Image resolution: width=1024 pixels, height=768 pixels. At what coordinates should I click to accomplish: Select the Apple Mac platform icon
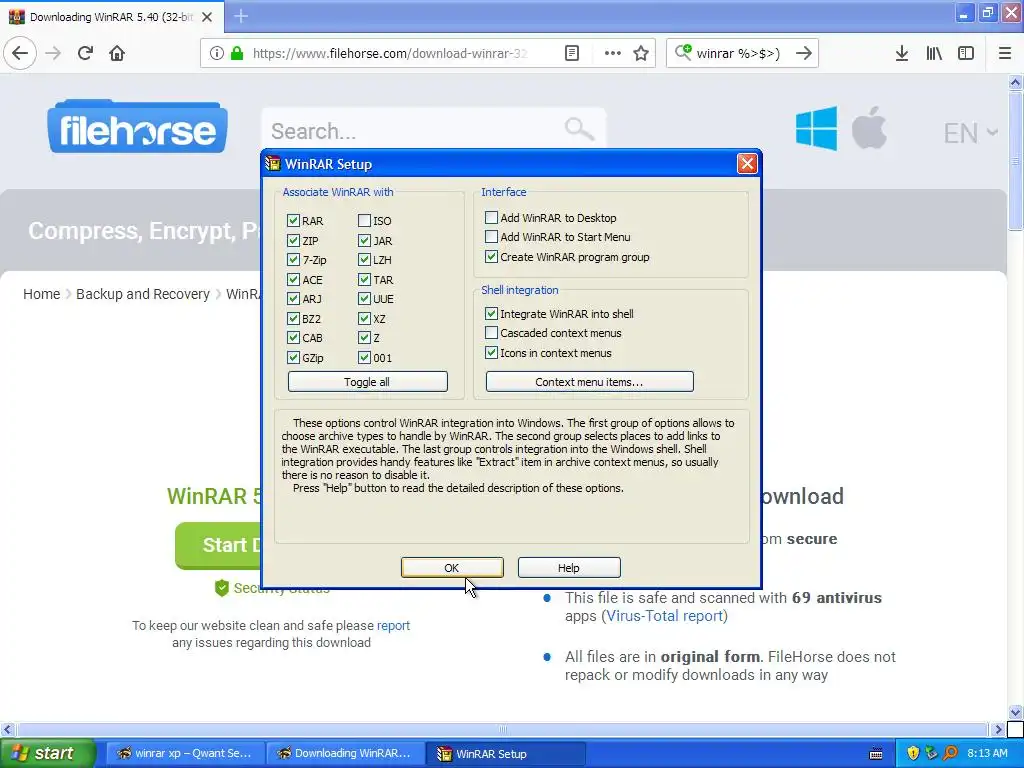click(x=869, y=128)
